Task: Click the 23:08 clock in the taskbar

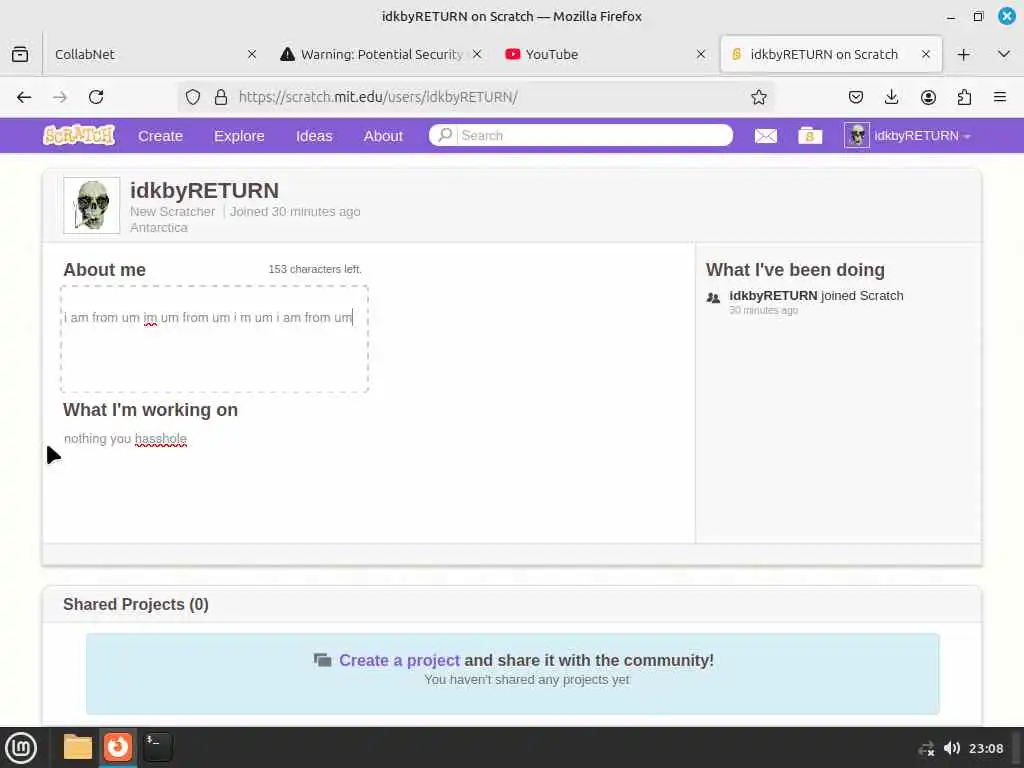Action: pyautogui.click(x=985, y=748)
